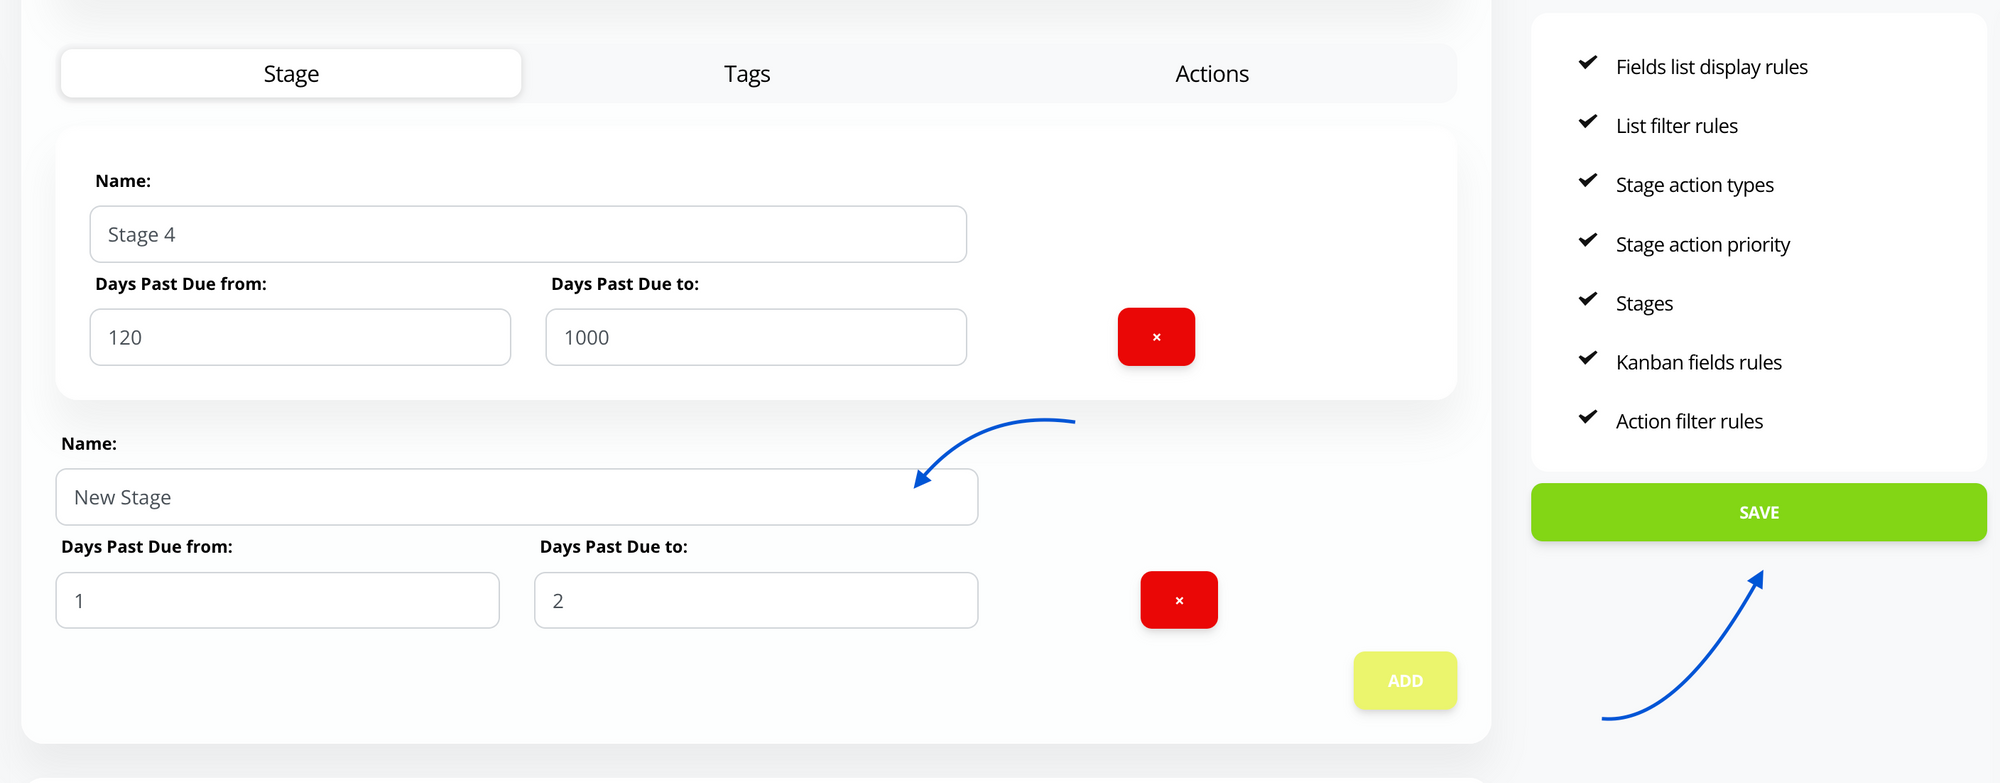Click the yellow ADD button
Image resolution: width=2000 pixels, height=783 pixels.
pos(1405,681)
